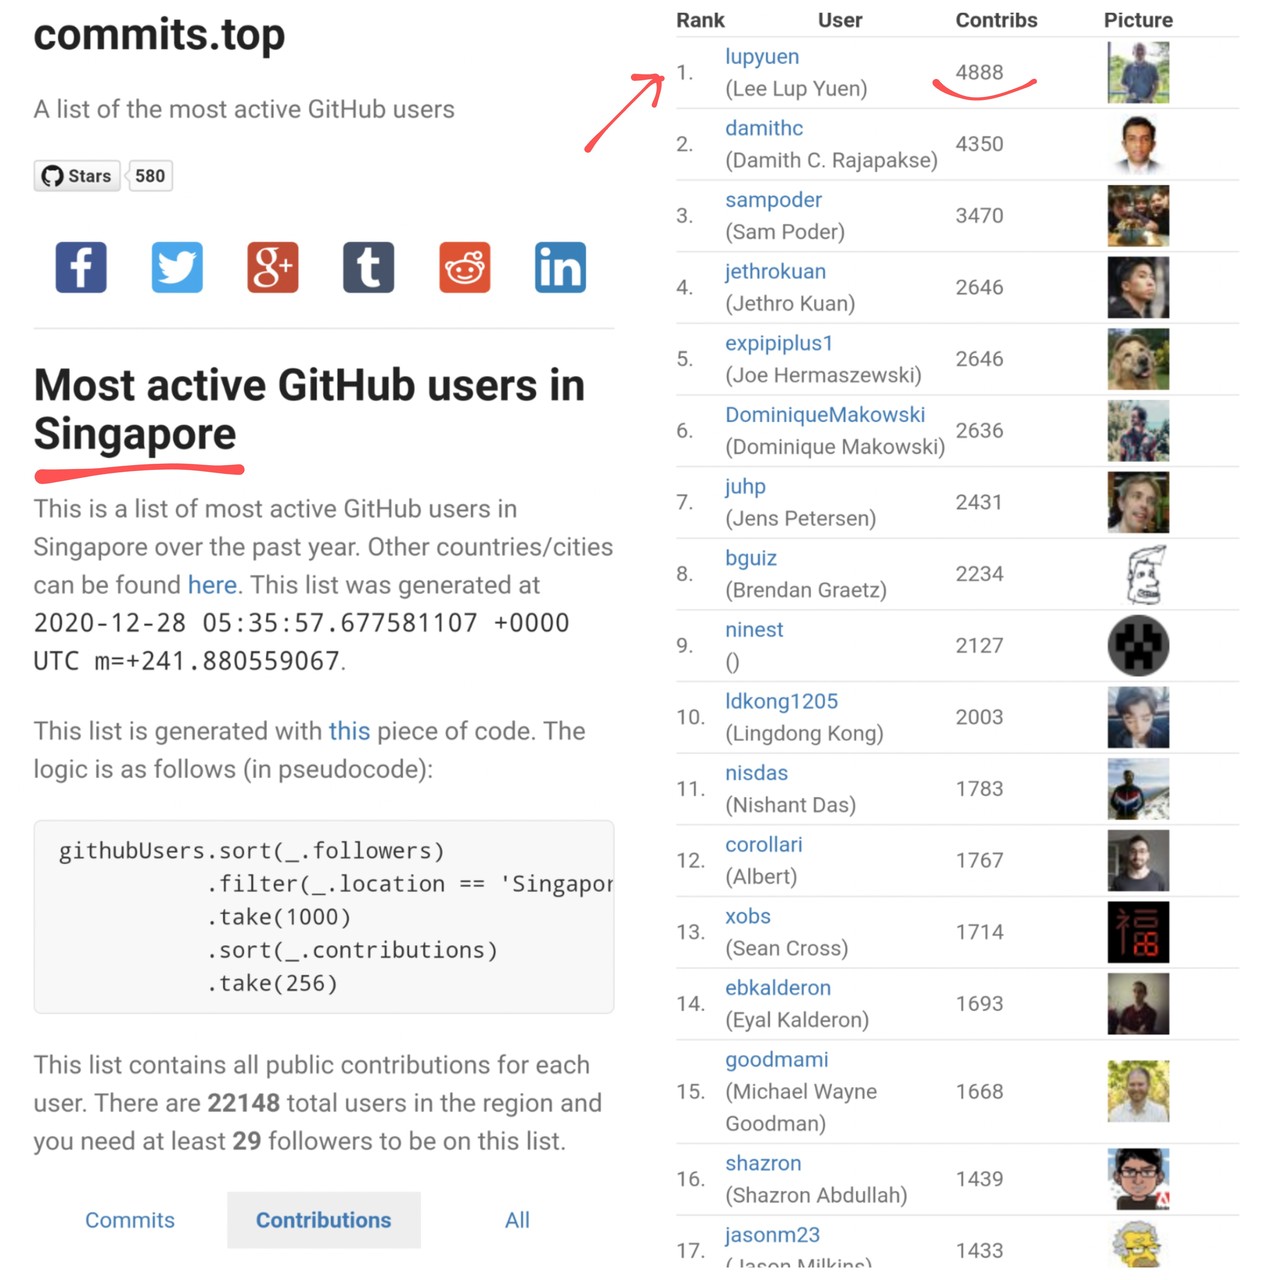Select the Contributions tab
The height and width of the screenshot is (1280, 1280).
coord(323,1220)
